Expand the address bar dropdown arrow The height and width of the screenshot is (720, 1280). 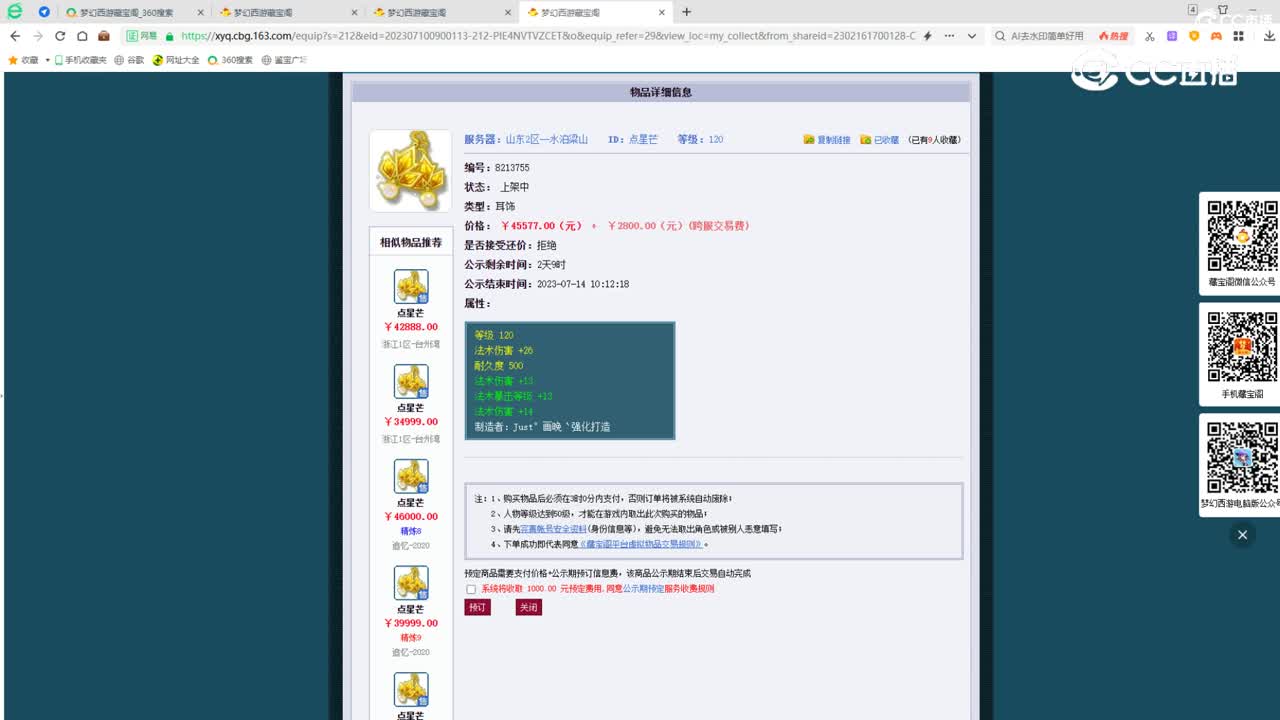pos(971,36)
